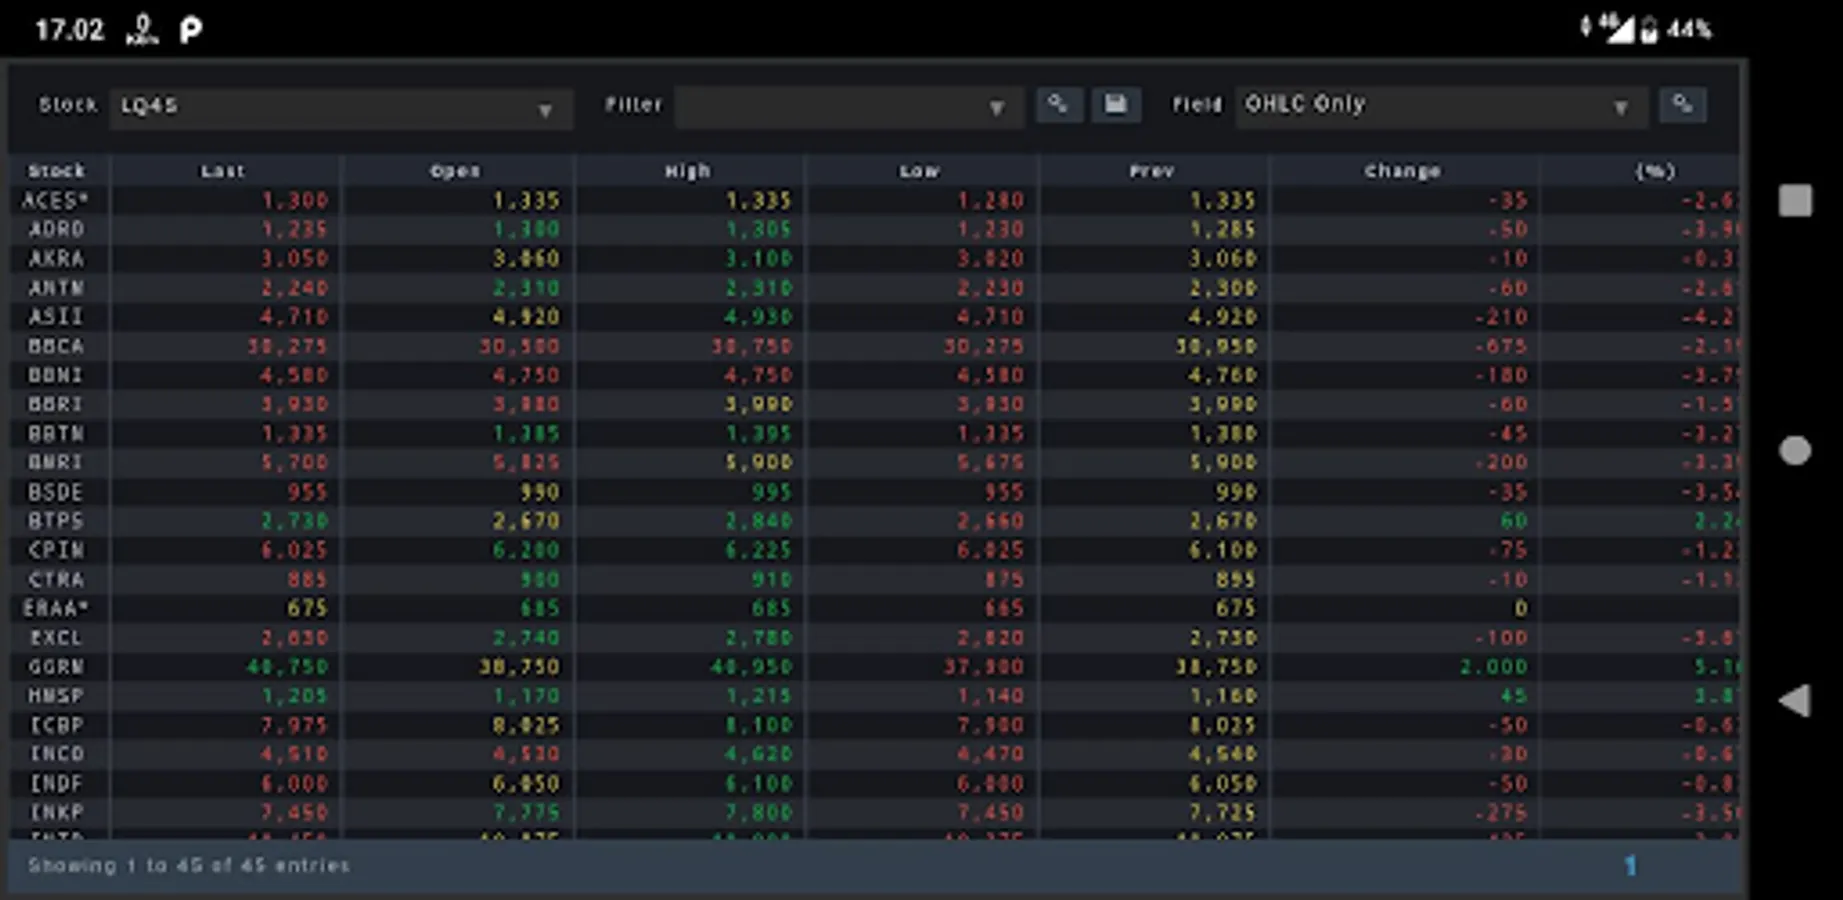The width and height of the screenshot is (1843, 900).
Task: Go to page 1 in pagination
Action: pos(1630,865)
